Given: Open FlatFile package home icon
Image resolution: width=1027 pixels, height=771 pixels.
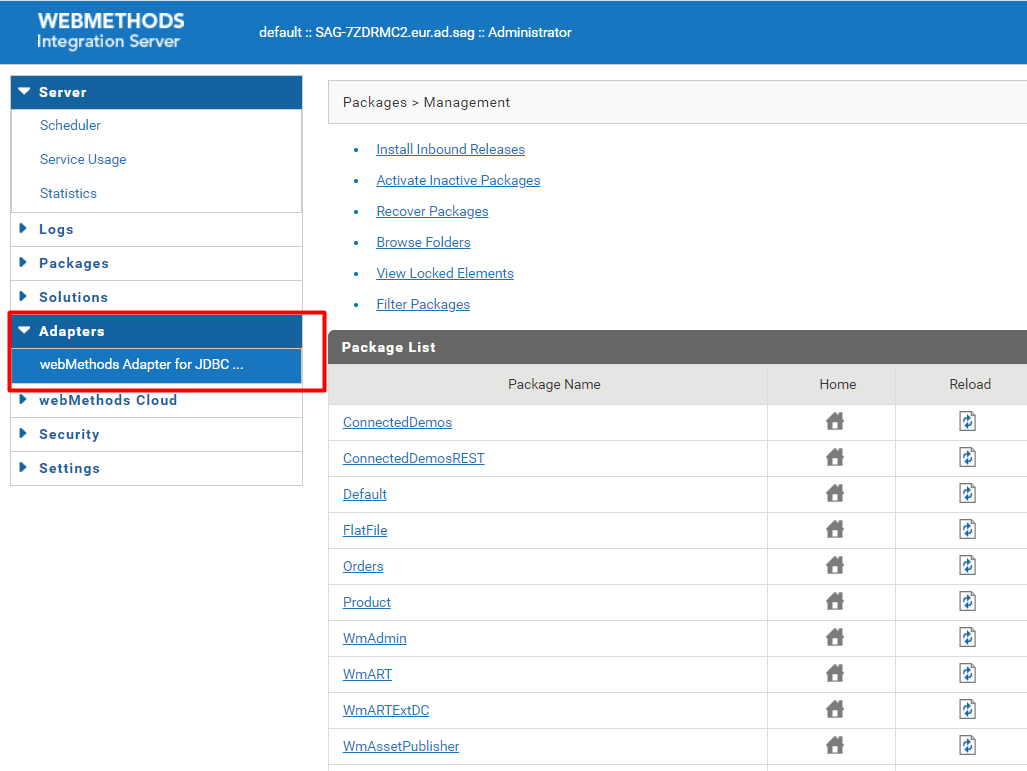Looking at the screenshot, I should click(x=834, y=529).
